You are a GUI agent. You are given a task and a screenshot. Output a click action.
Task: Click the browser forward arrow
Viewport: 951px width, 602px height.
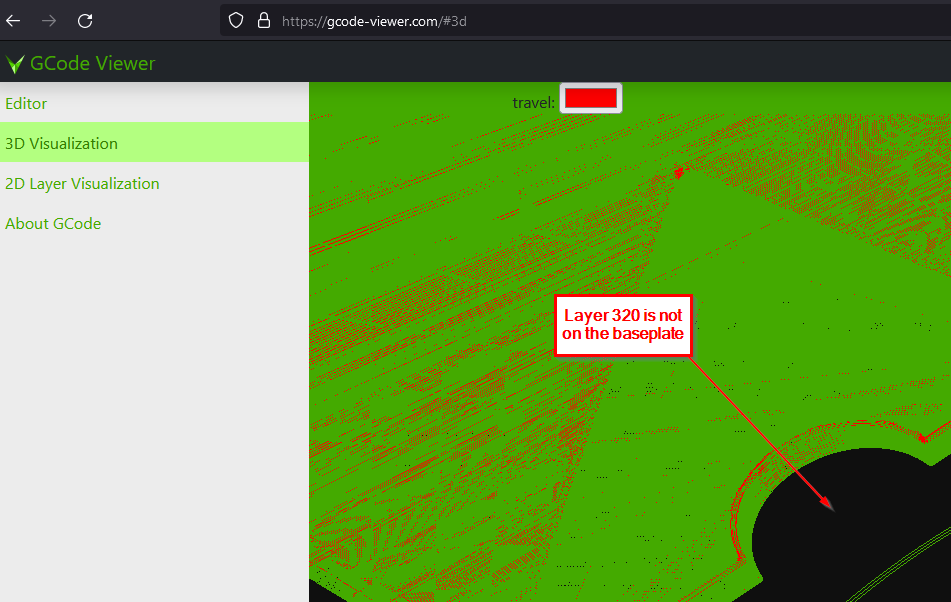49,21
